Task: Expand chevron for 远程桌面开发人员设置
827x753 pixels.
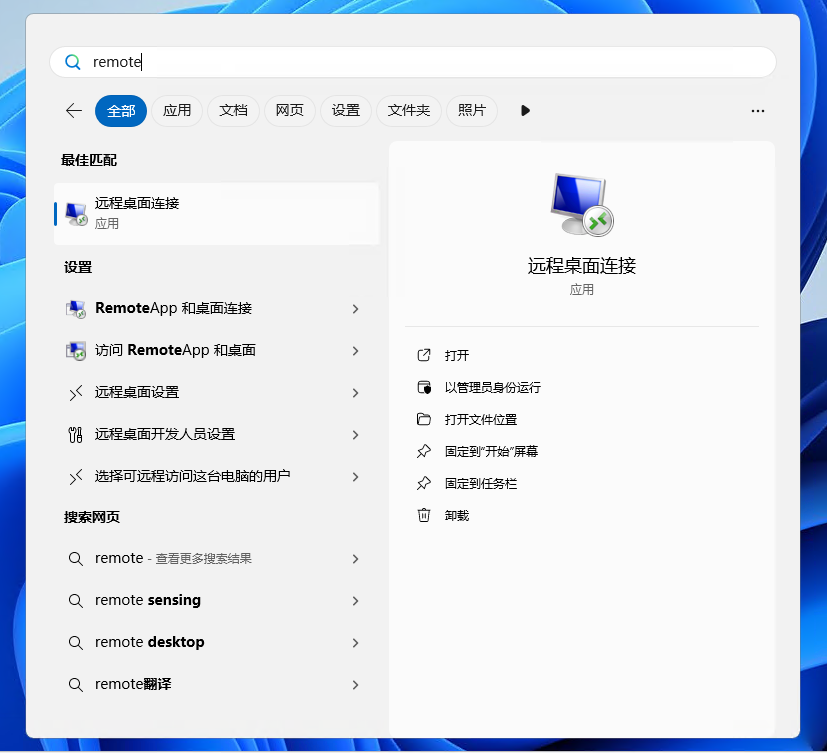Action: (355, 435)
